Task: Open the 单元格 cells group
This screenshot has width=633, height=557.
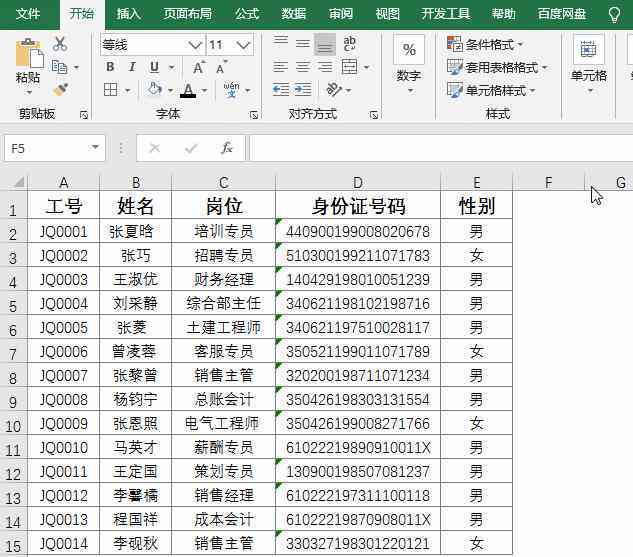Action: coord(589,65)
